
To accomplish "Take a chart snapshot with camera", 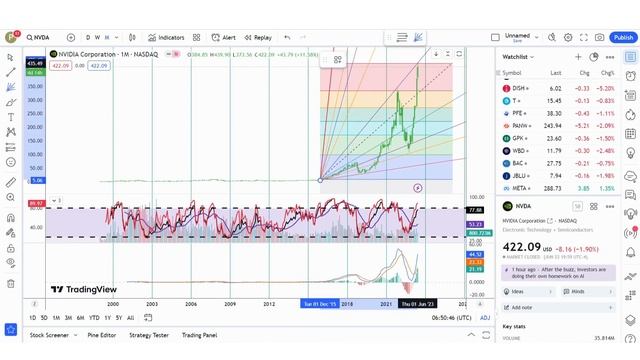I will pos(600,38).
